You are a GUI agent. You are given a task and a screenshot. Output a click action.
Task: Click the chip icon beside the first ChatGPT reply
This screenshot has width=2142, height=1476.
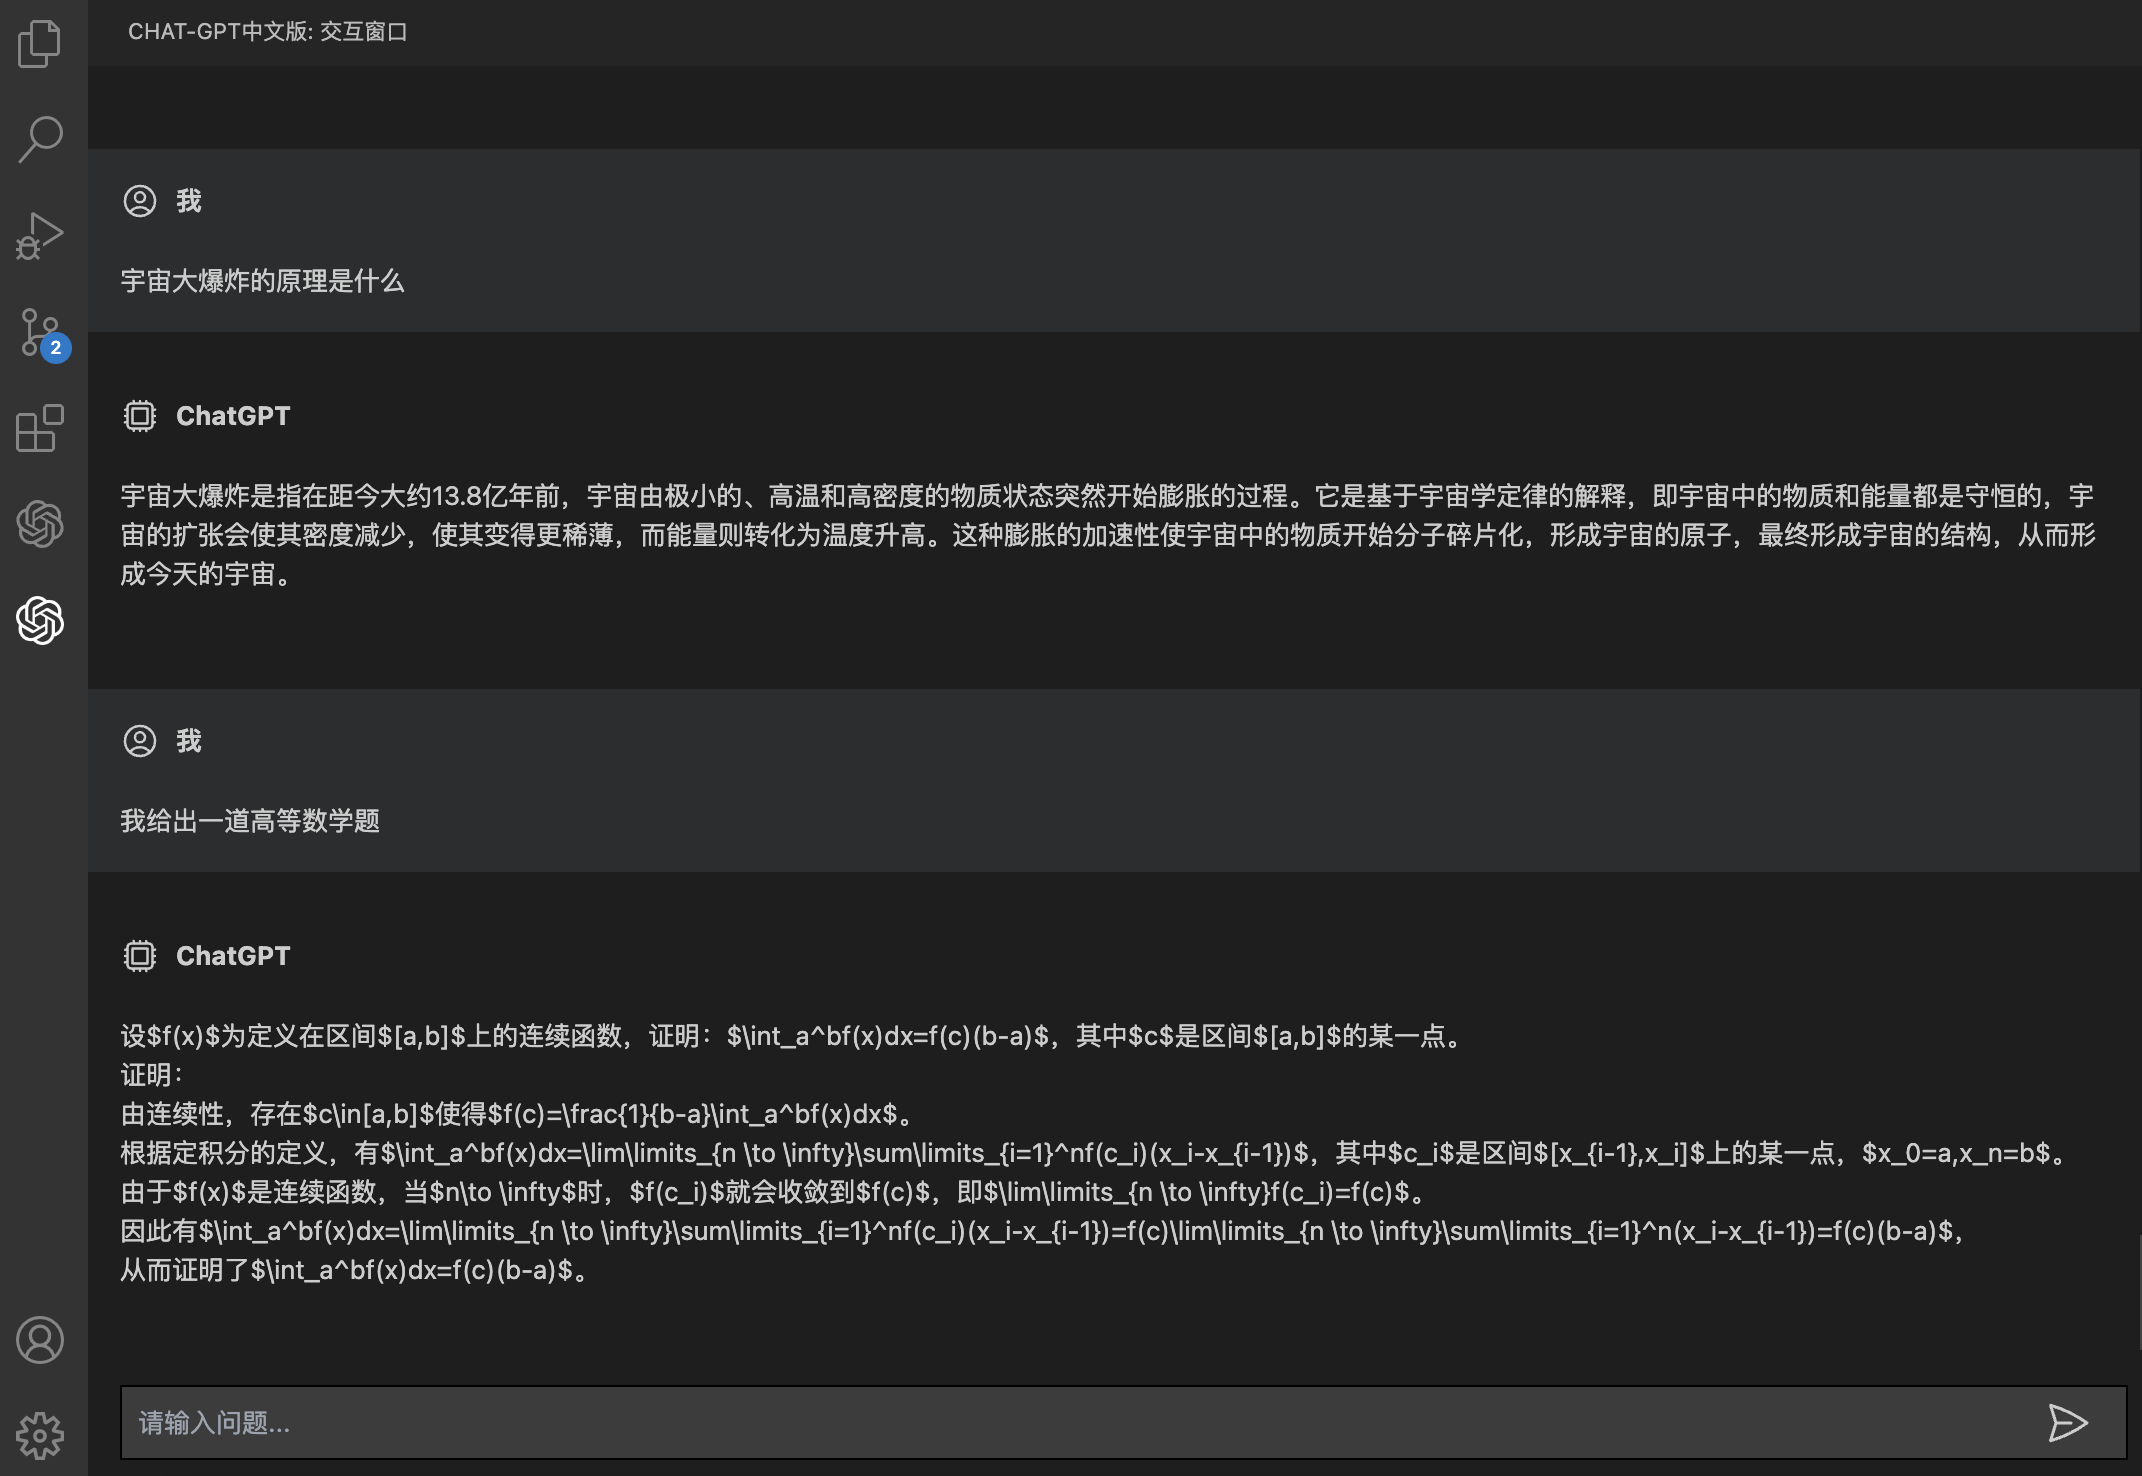tap(140, 416)
